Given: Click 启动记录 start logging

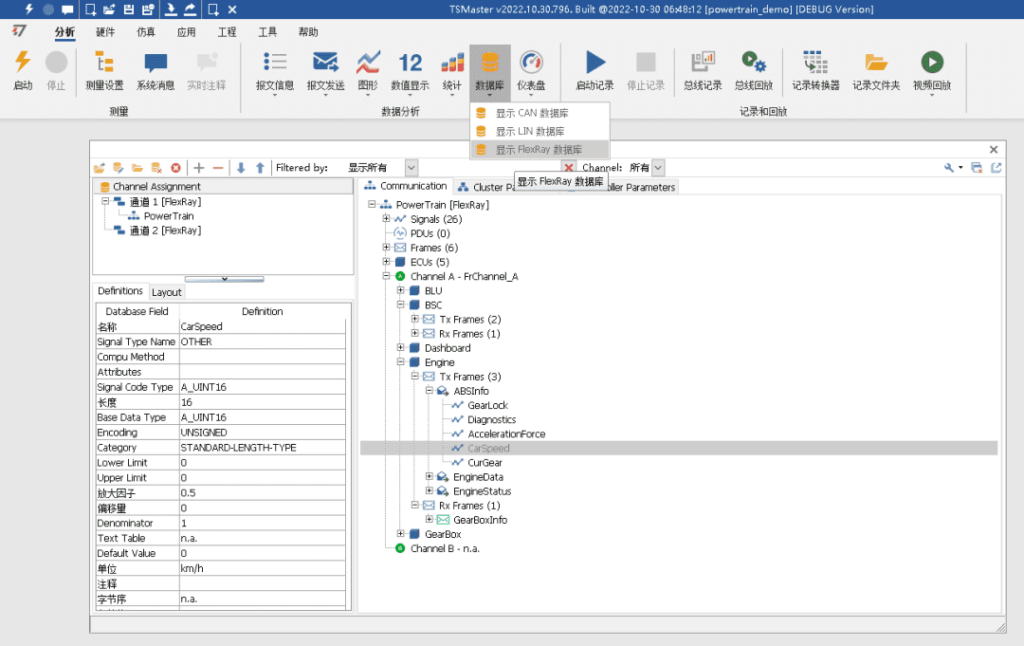Looking at the screenshot, I should [594, 69].
